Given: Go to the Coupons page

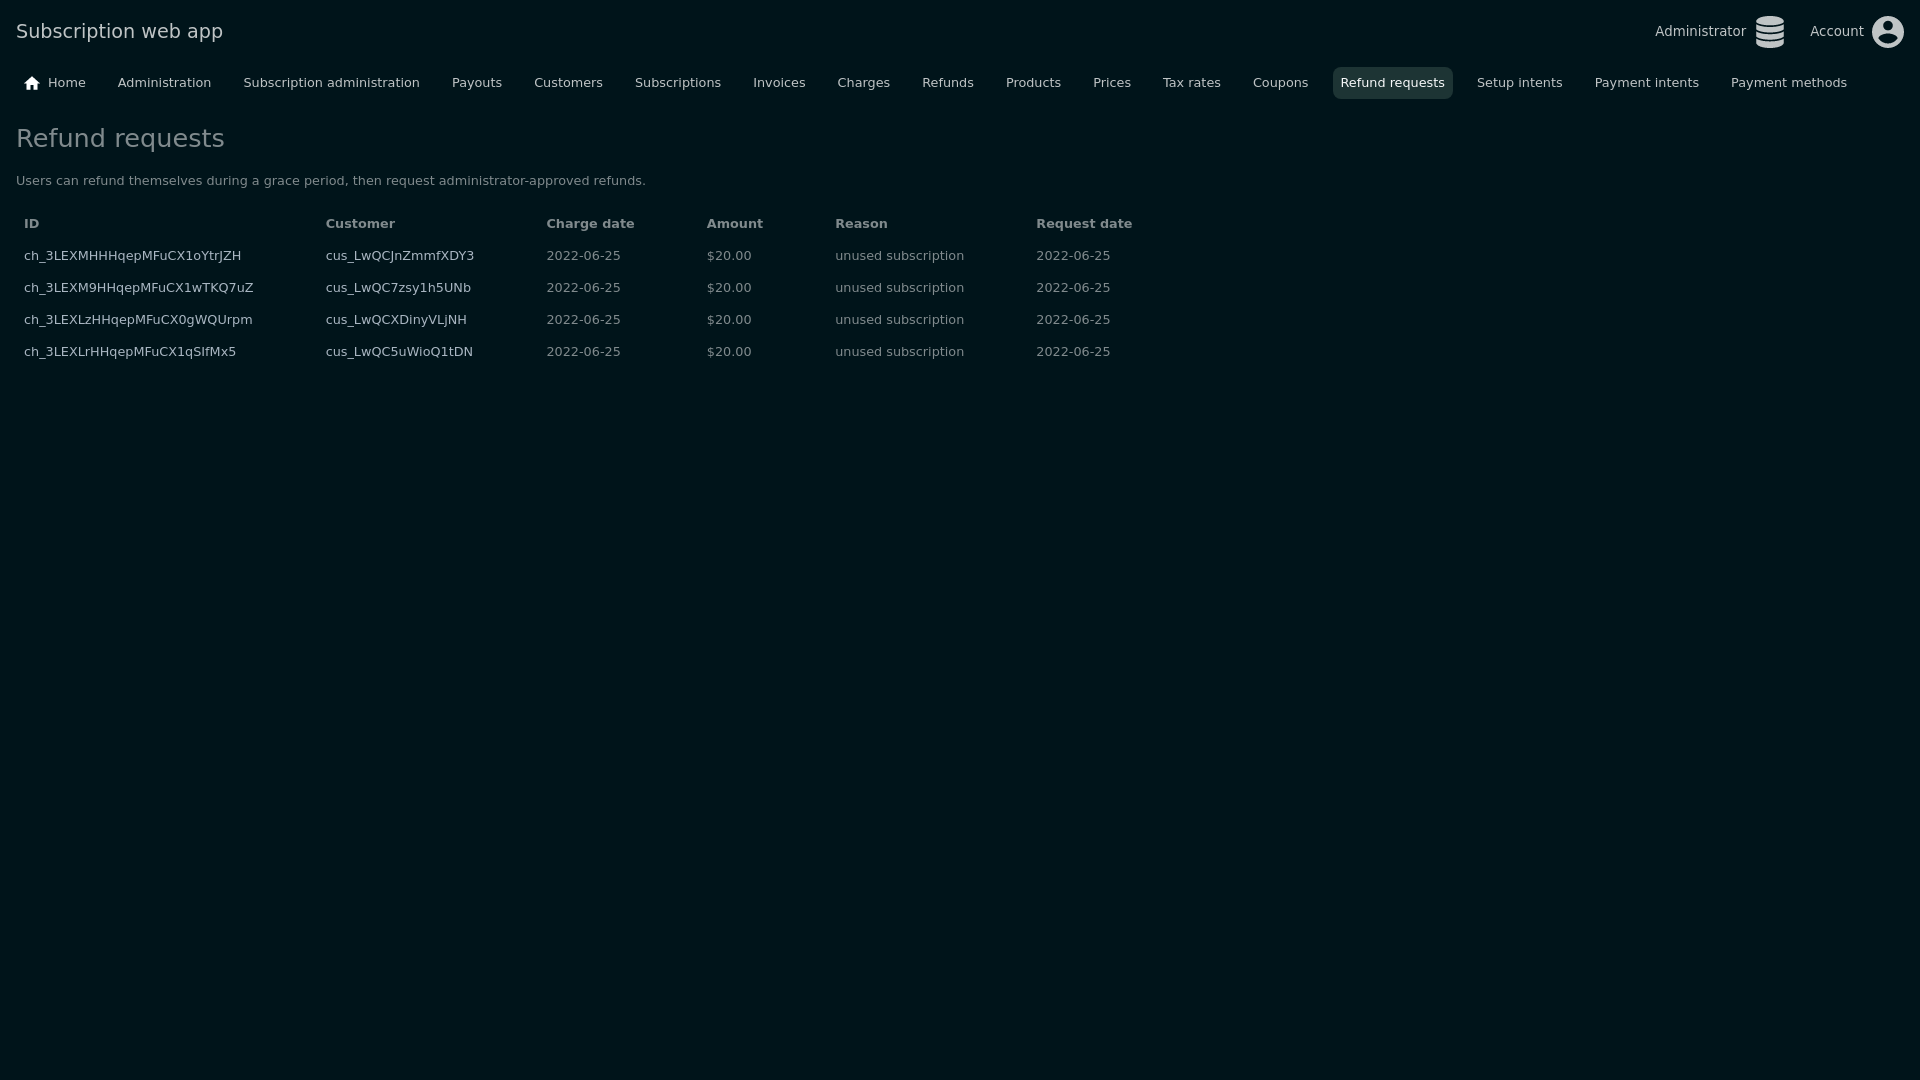Looking at the screenshot, I should coord(1280,83).
